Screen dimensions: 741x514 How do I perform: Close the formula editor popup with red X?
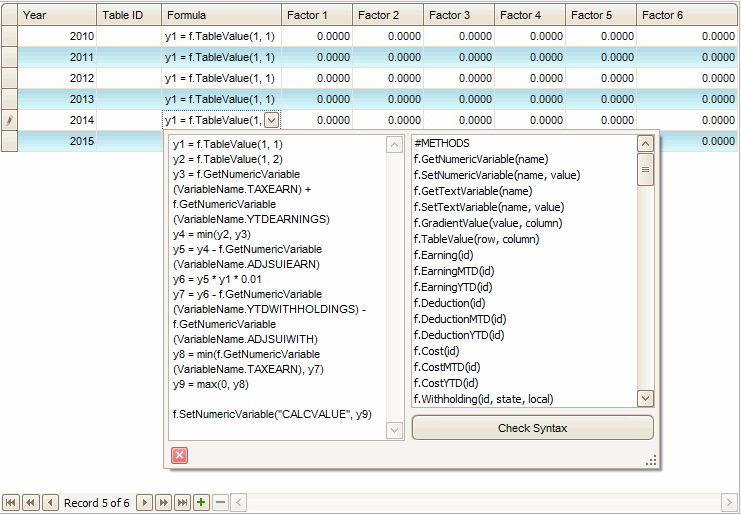click(180, 455)
